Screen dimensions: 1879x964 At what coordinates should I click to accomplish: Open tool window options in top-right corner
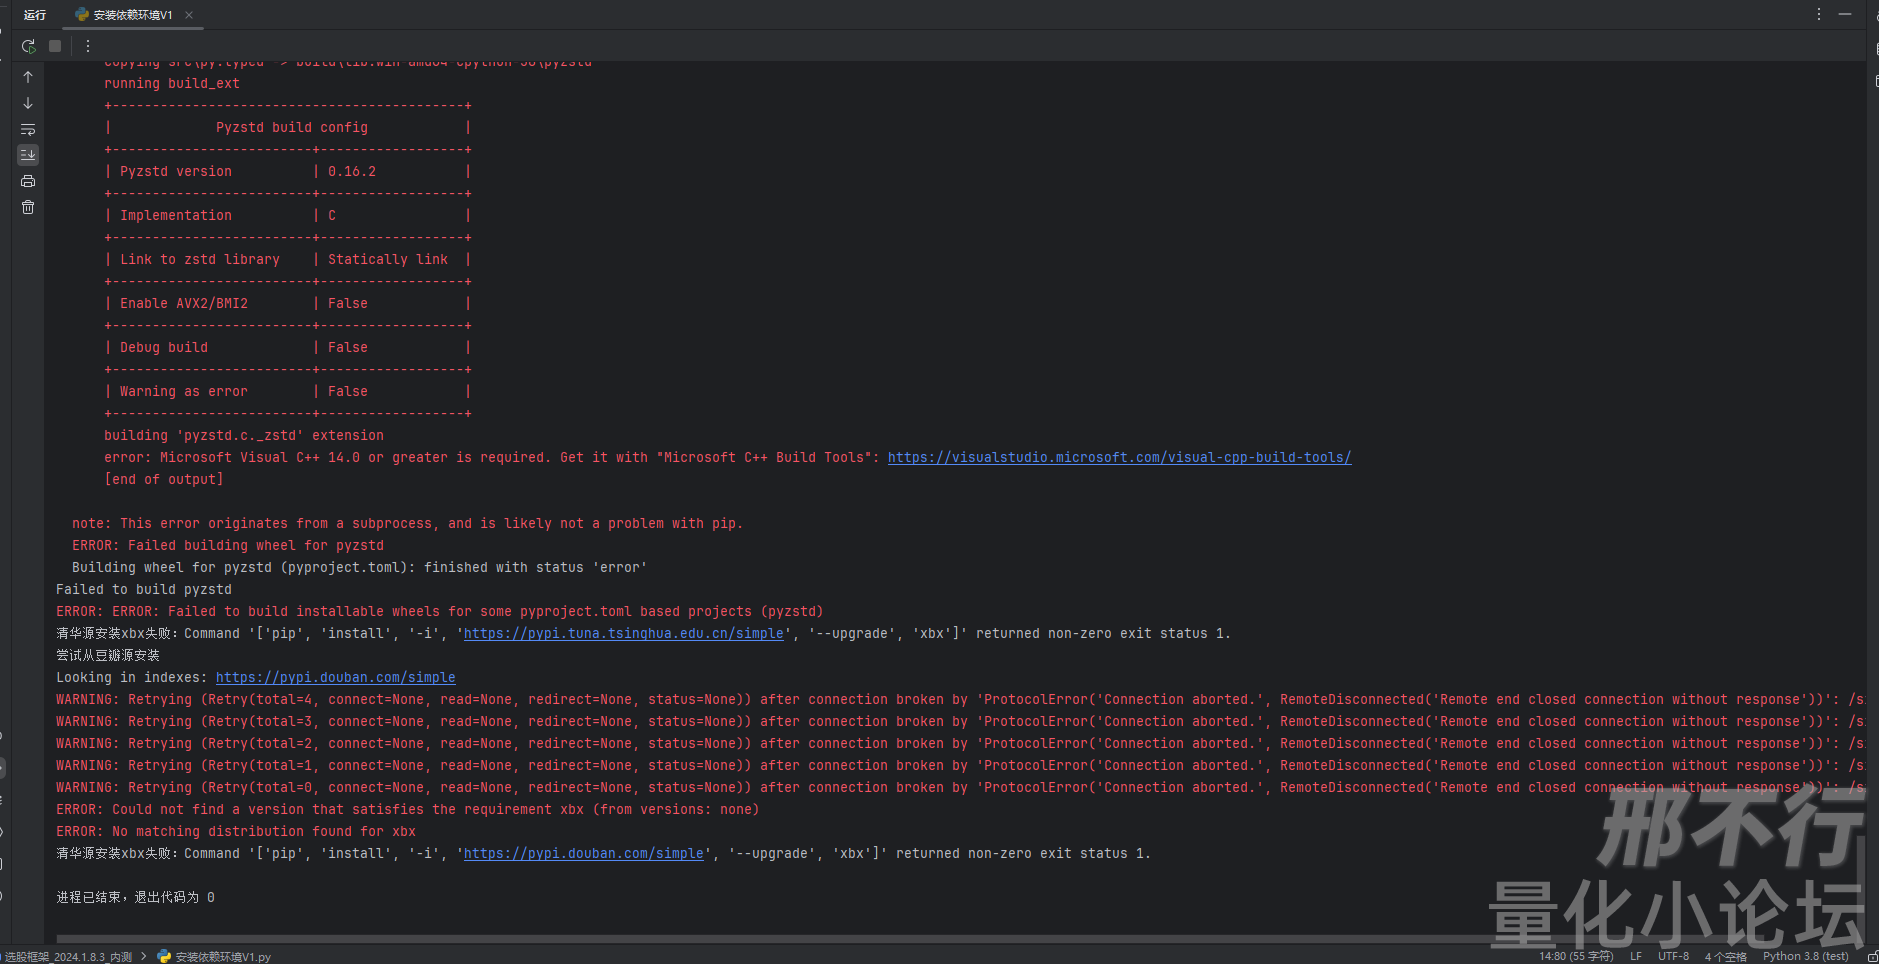coord(1818,14)
